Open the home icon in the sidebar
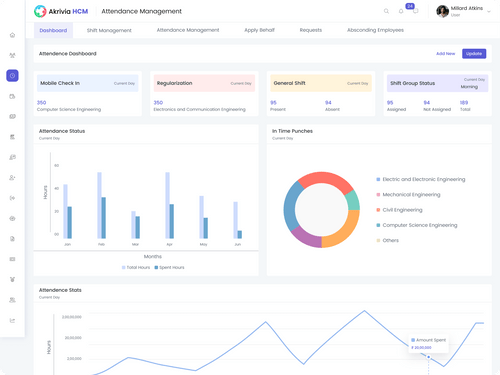This screenshot has height=375, width=500. point(12,35)
